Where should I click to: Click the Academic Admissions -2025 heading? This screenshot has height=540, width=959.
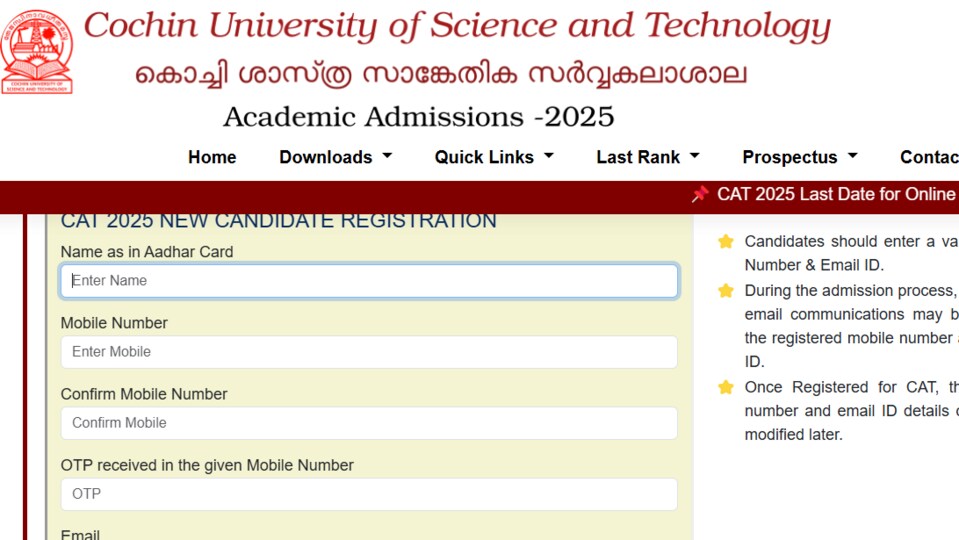[x=418, y=117]
